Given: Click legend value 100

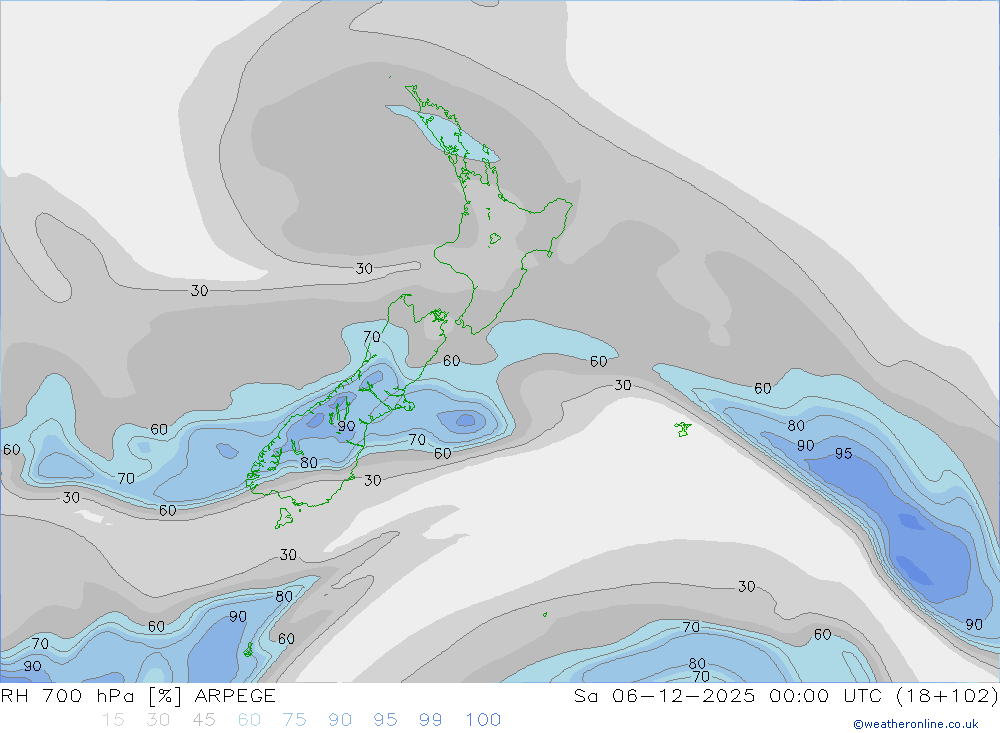Looking at the screenshot, I should point(483,720).
